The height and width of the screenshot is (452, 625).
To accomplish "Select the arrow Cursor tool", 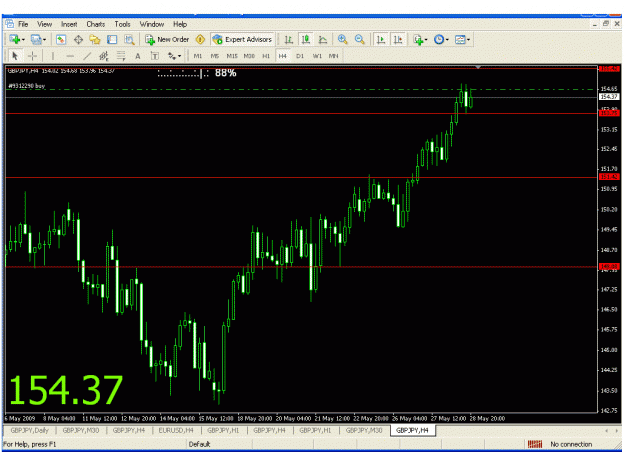I will [15, 56].
